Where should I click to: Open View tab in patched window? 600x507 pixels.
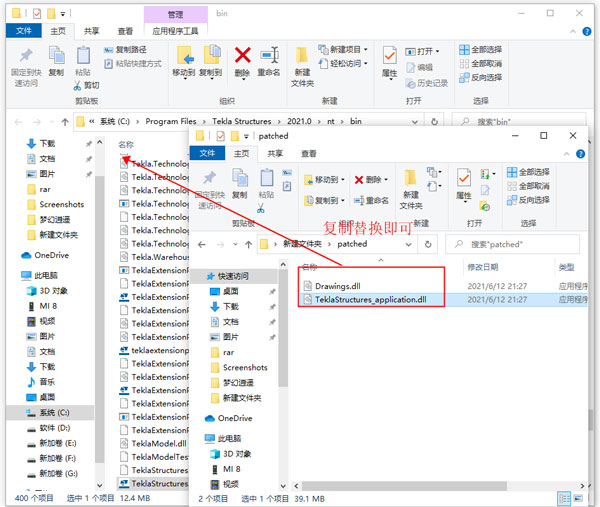[309, 153]
